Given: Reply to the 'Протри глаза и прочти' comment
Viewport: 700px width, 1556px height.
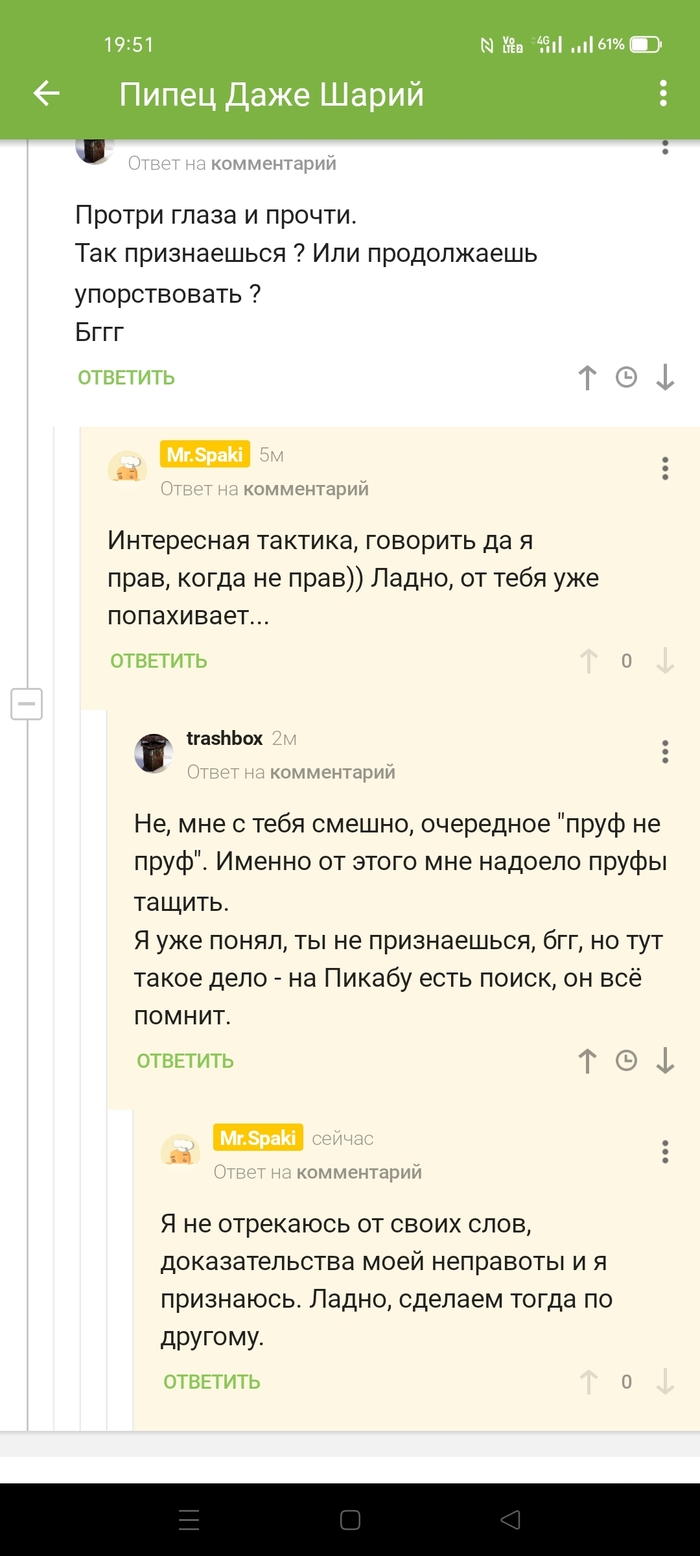Looking at the screenshot, I should (x=126, y=377).
